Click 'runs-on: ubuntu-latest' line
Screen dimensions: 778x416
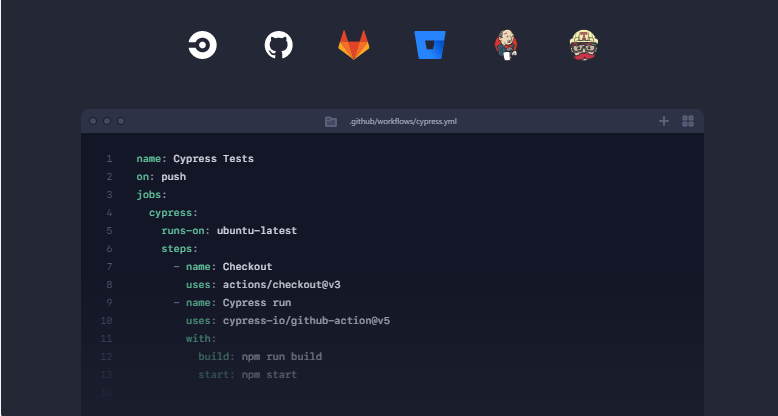point(229,231)
